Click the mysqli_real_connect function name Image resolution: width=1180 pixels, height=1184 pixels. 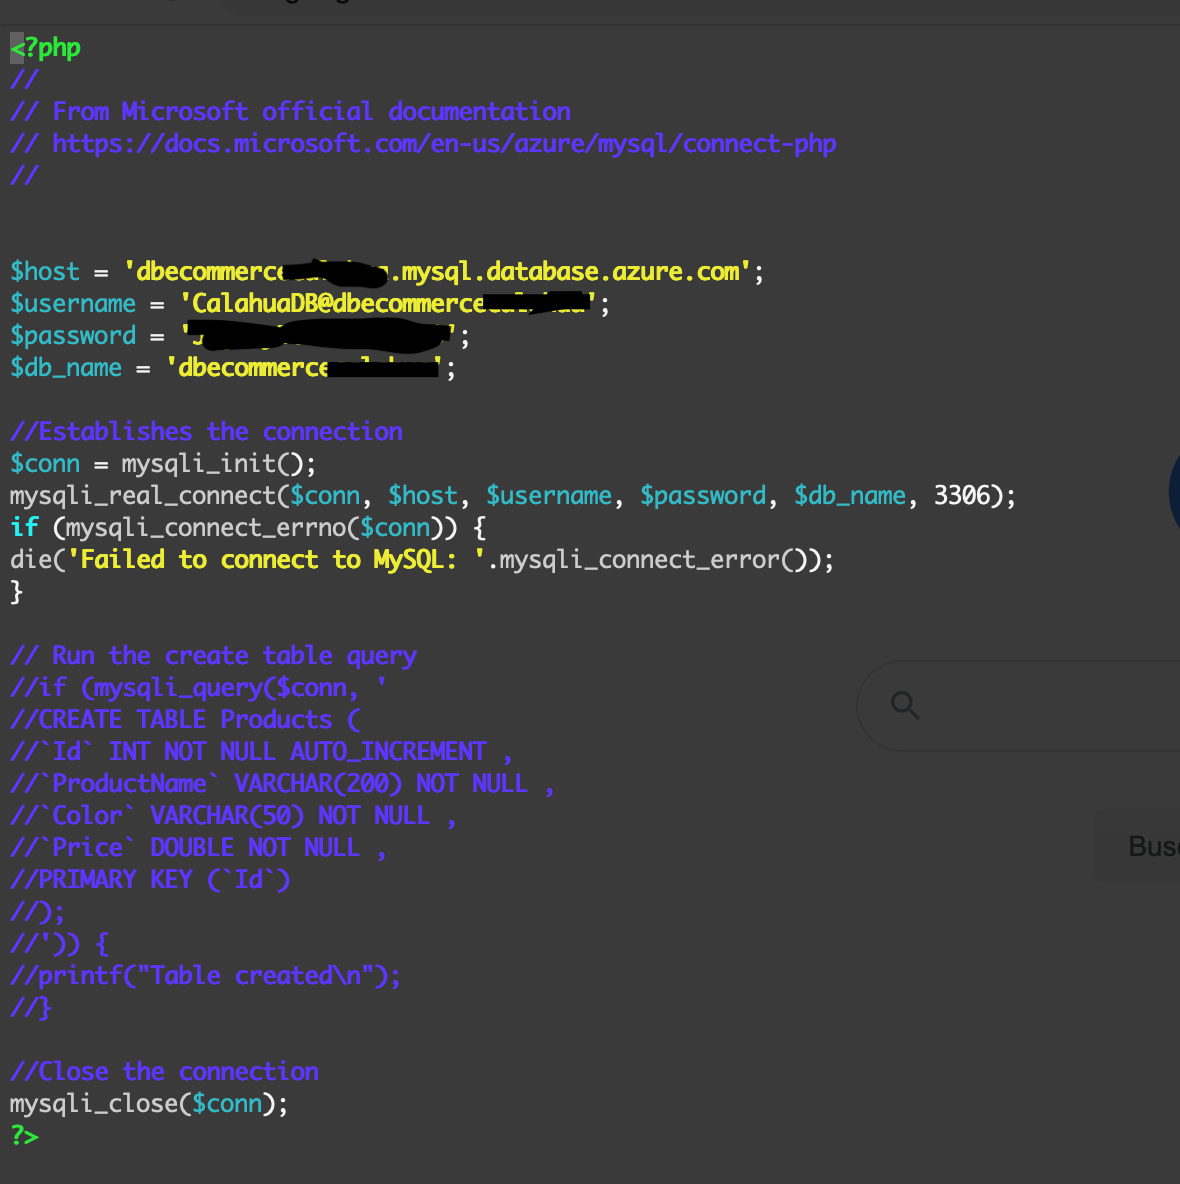pos(143,496)
